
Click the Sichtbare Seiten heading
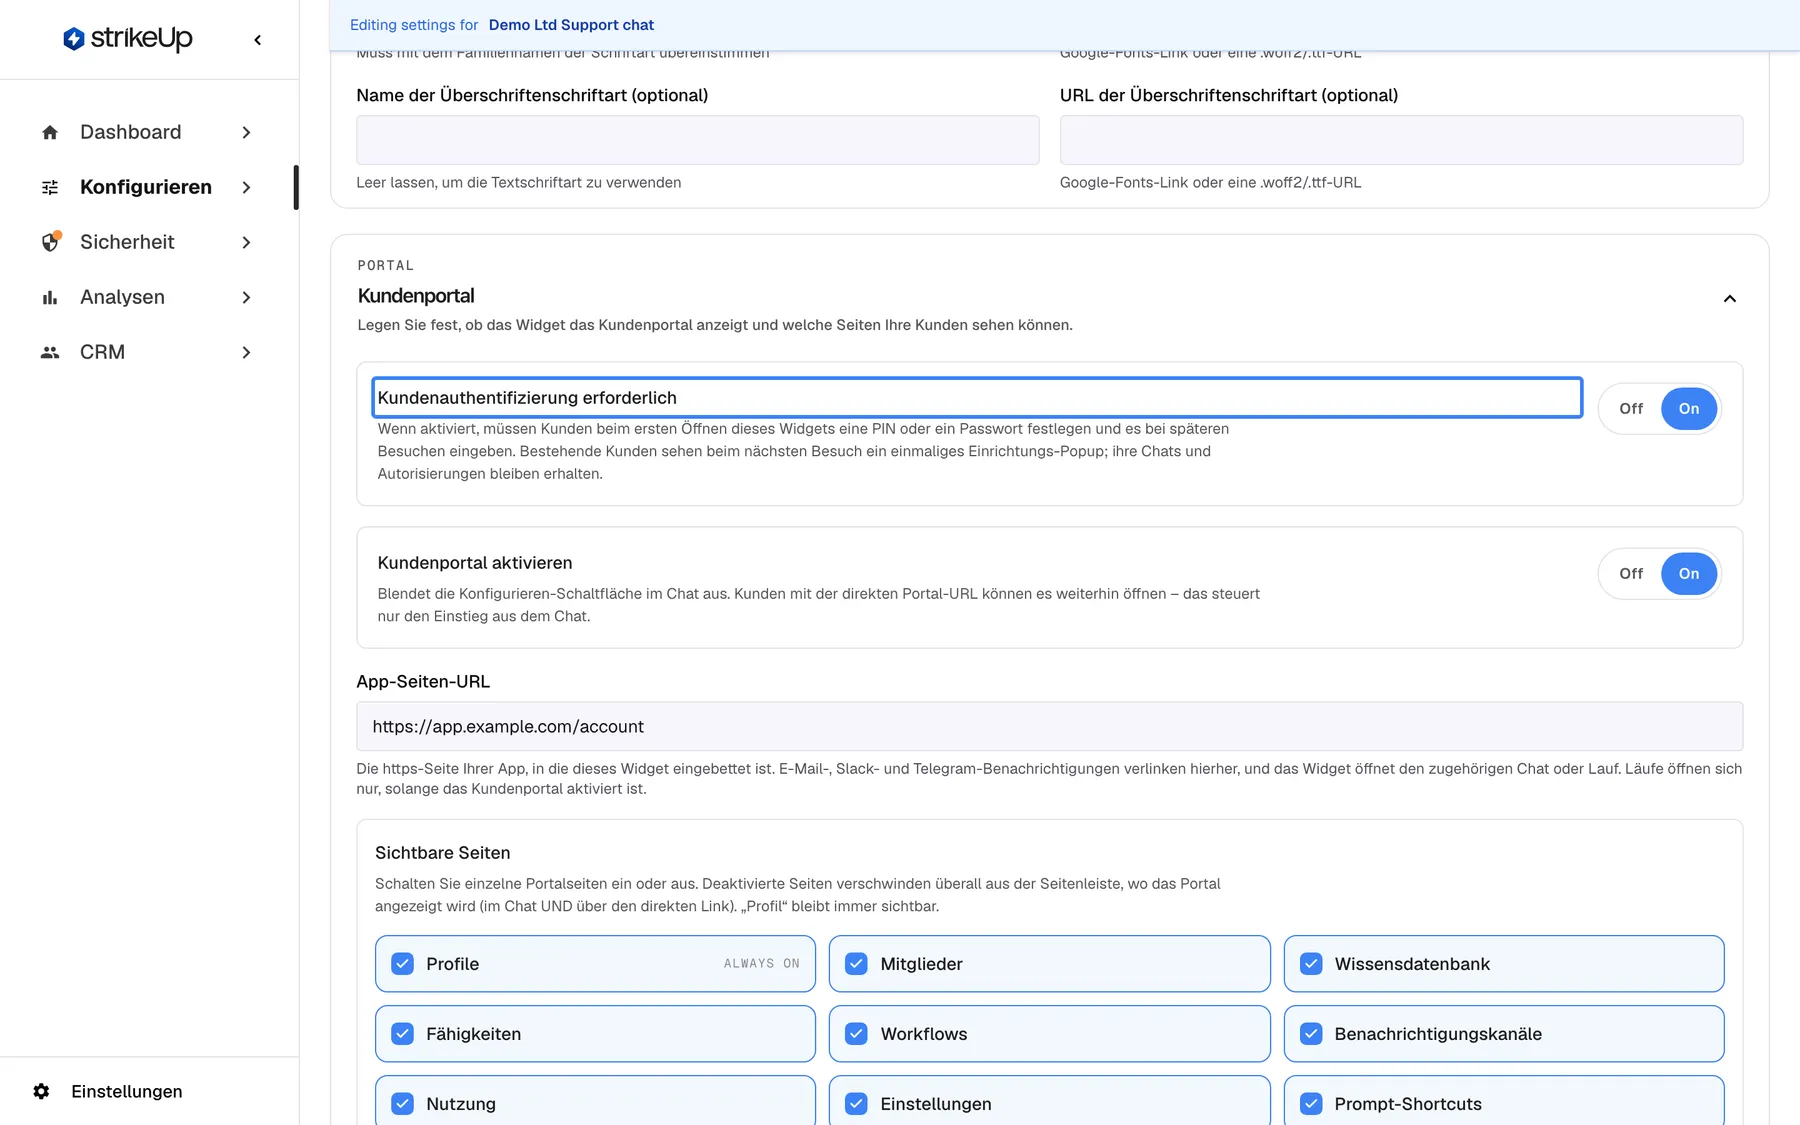click(442, 853)
